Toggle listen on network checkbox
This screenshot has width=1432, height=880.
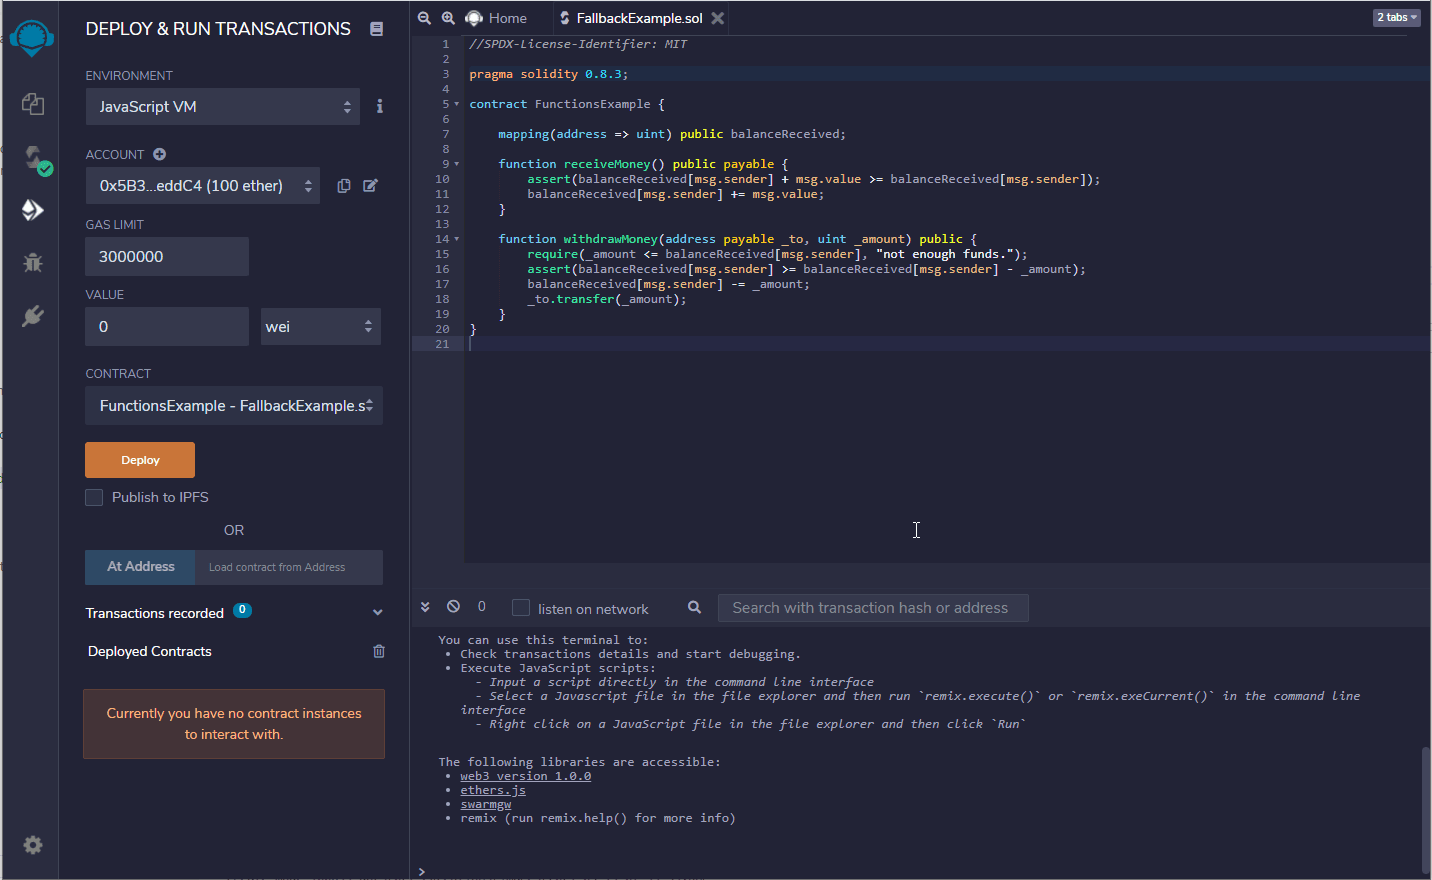click(520, 607)
